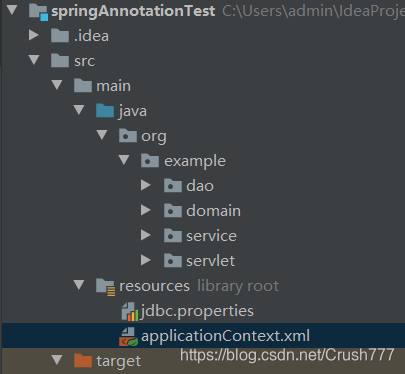This screenshot has width=405, height=374.
Task: Expand the domain package arrow
Action: 146,210
